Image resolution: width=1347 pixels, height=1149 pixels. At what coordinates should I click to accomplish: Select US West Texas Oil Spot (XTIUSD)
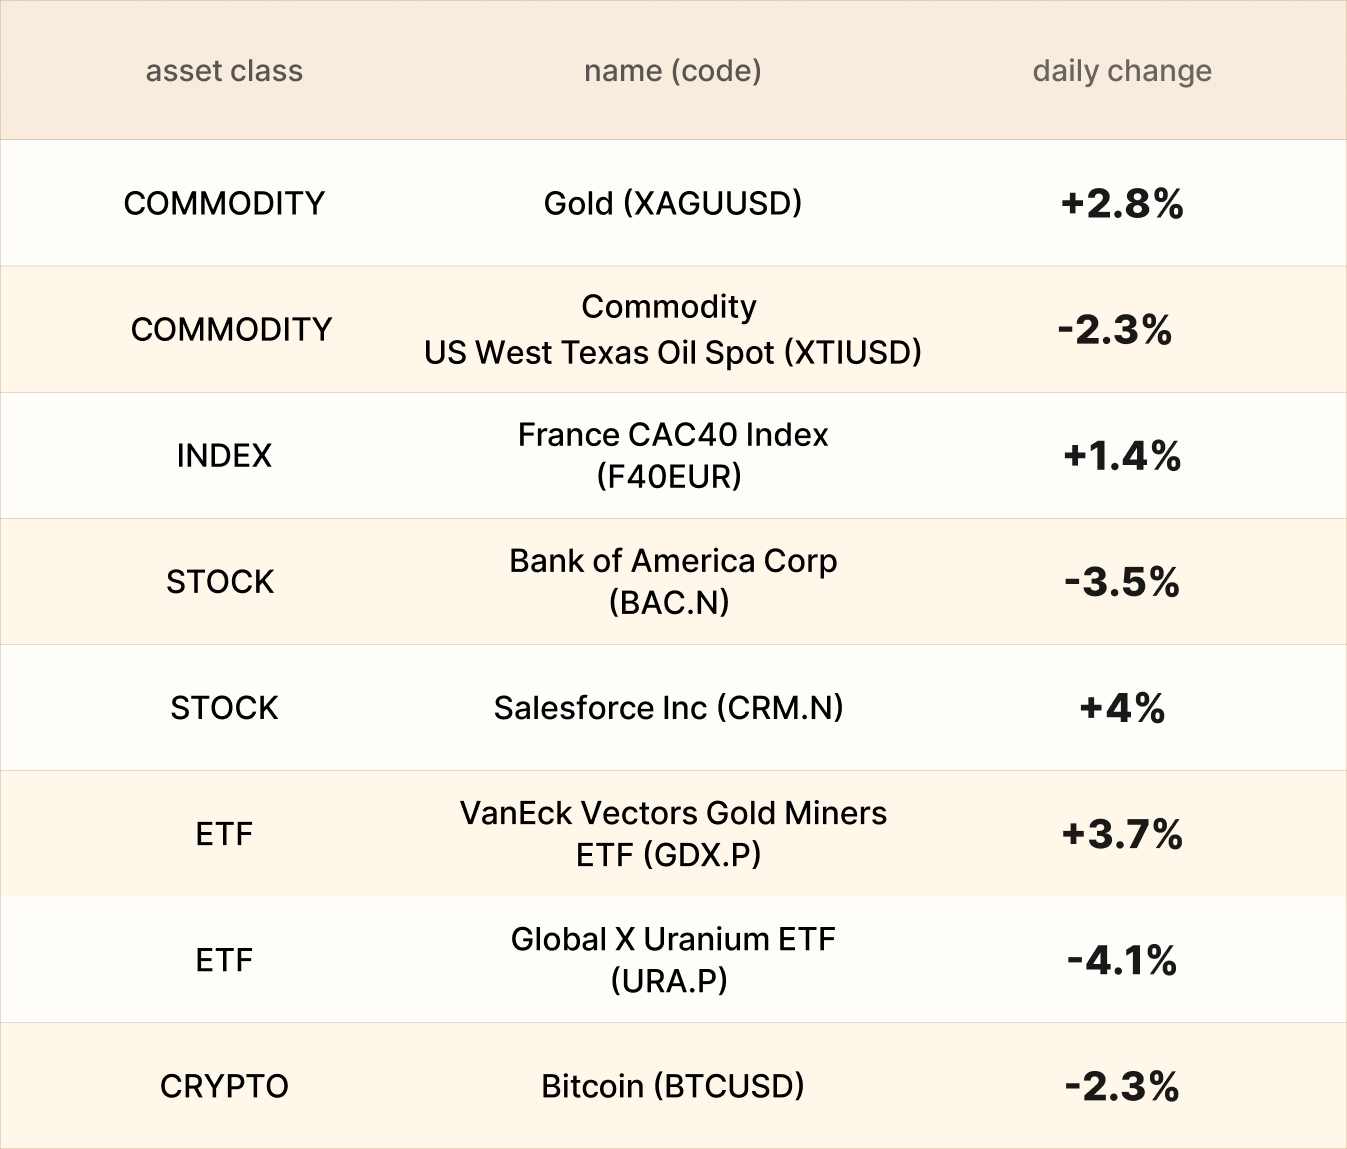pos(672,352)
